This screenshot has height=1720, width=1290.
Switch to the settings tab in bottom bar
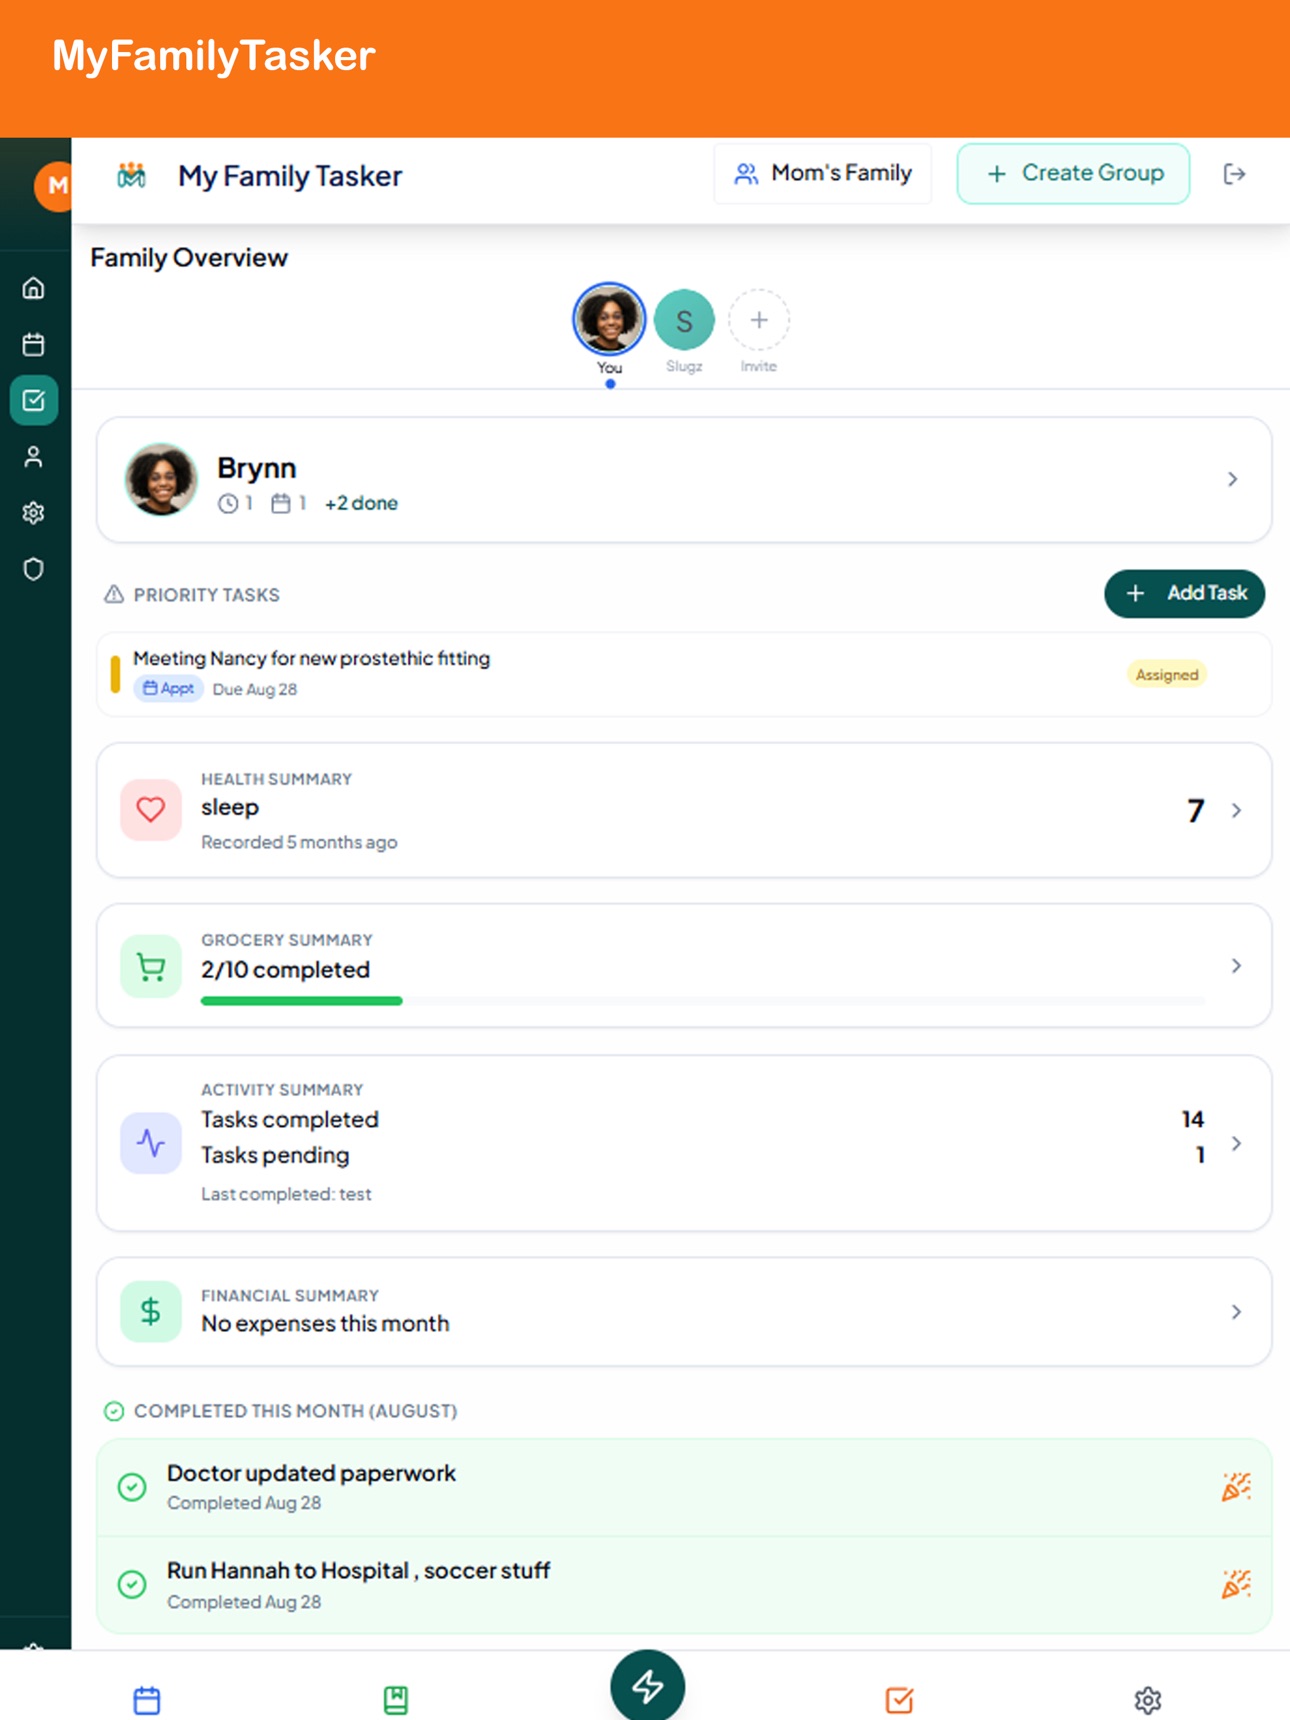[x=1148, y=1700]
